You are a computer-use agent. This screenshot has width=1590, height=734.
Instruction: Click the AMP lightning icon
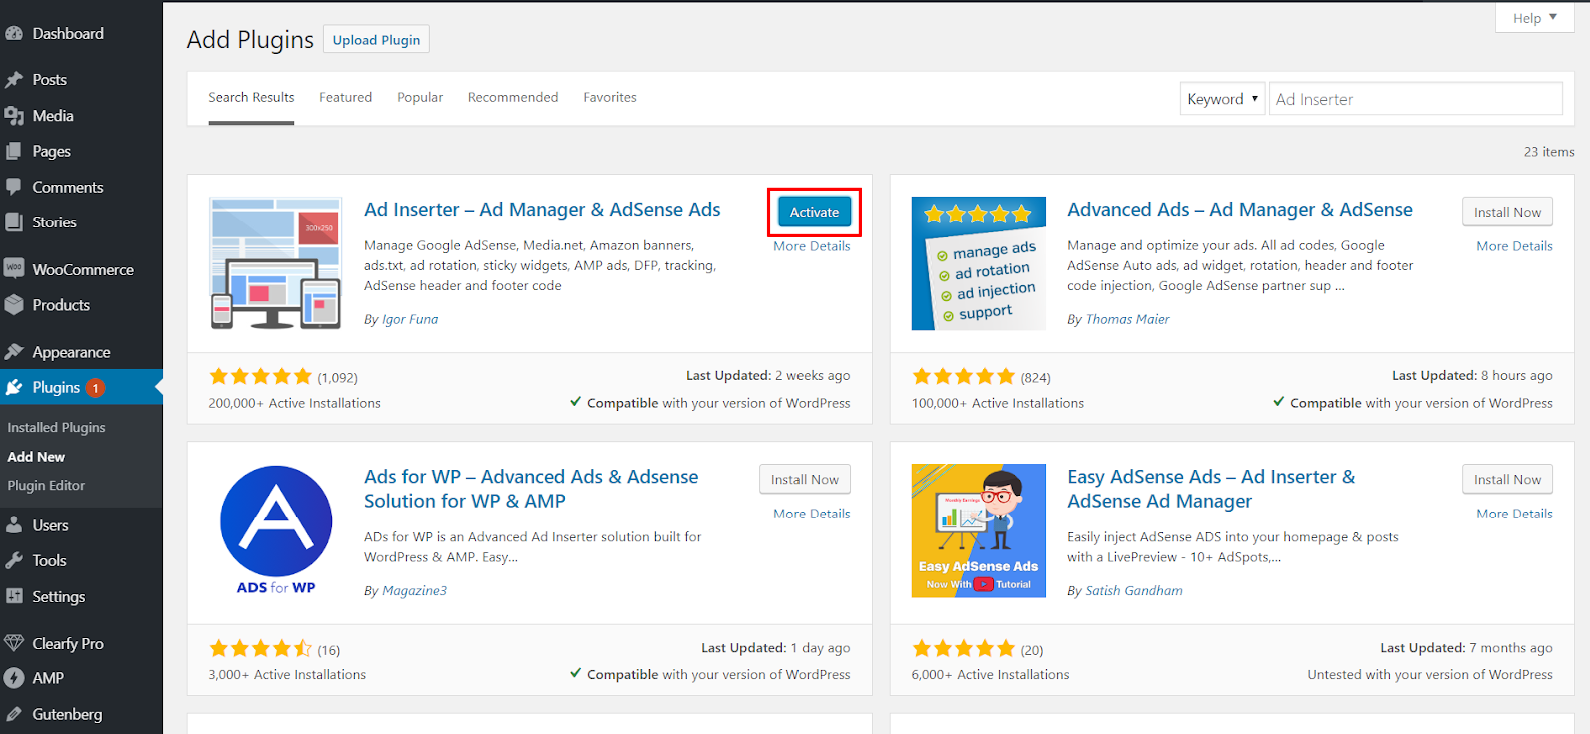click(x=14, y=678)
